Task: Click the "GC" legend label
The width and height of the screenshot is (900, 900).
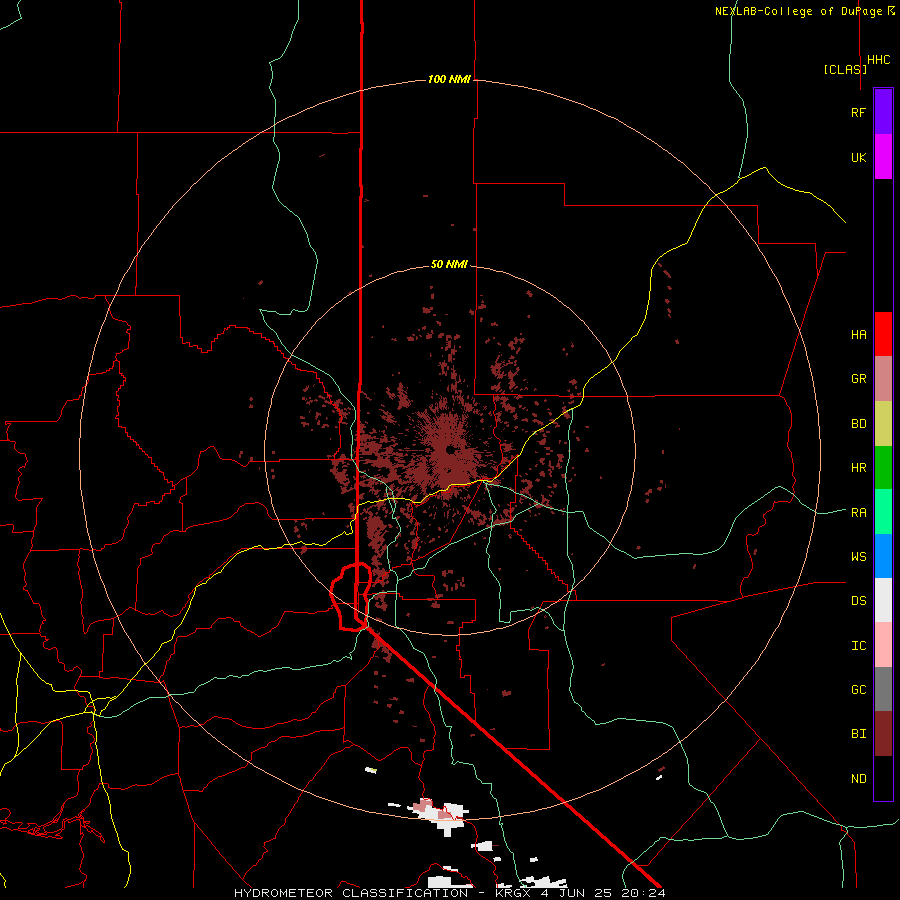Action: 859,690
